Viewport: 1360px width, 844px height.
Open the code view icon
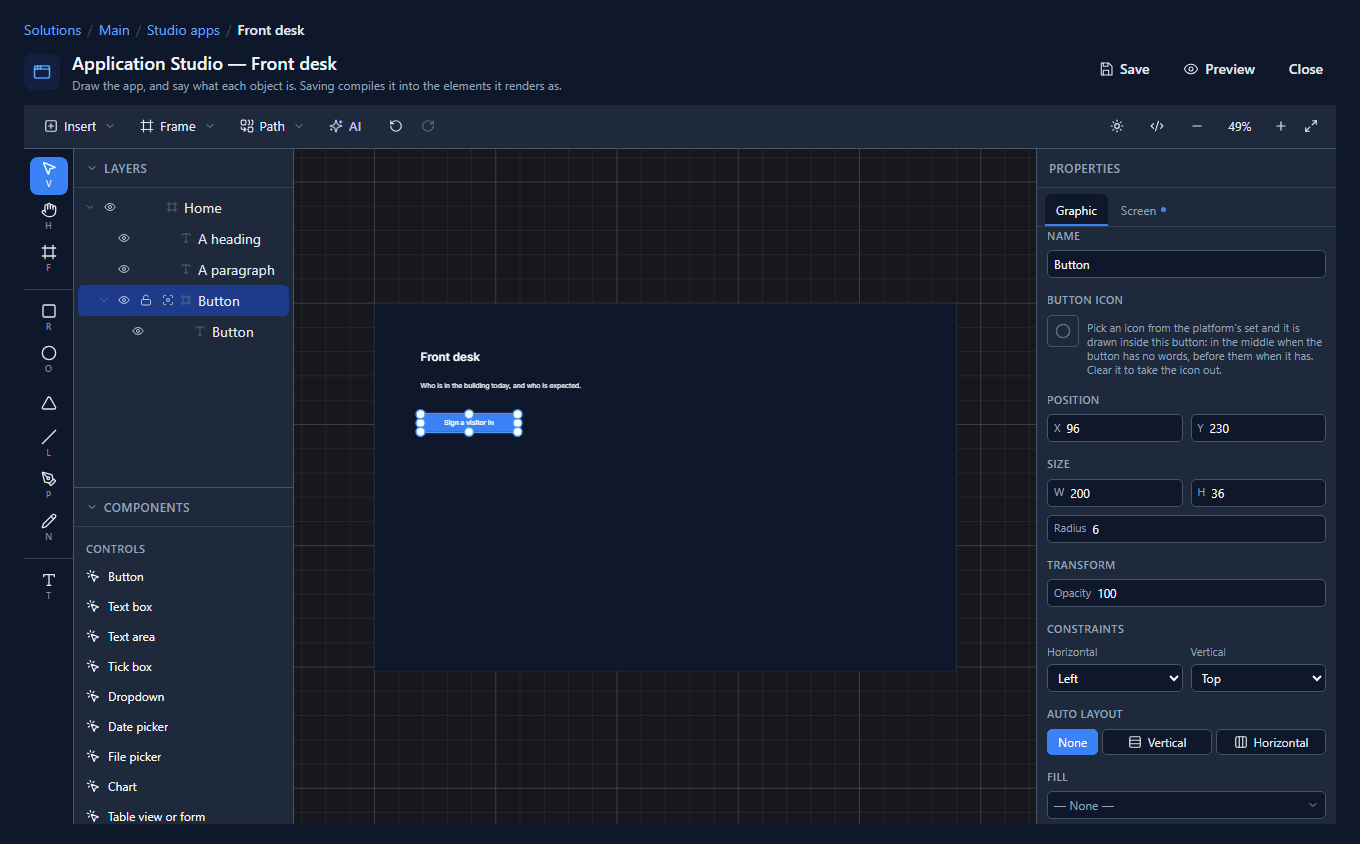[x=1157, y=126]
